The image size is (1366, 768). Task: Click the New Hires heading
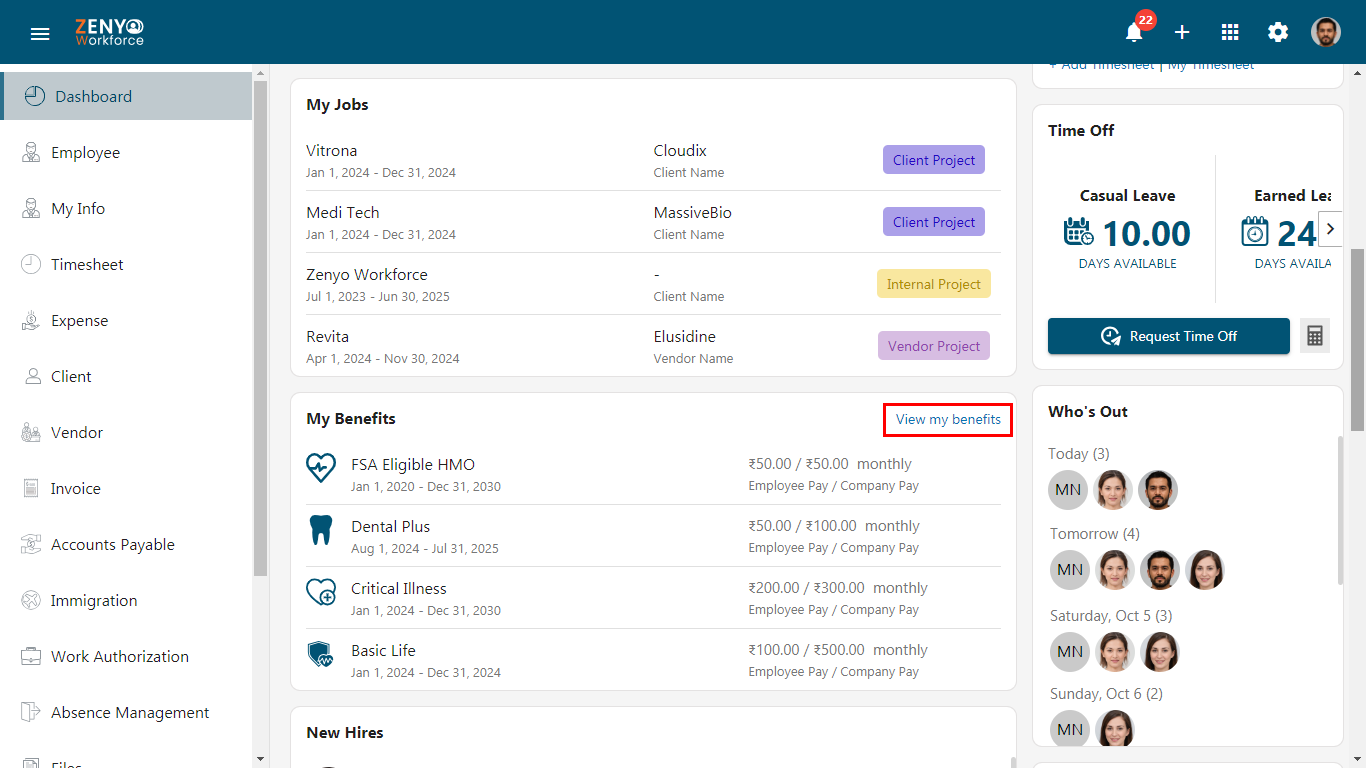click(345, 733)
